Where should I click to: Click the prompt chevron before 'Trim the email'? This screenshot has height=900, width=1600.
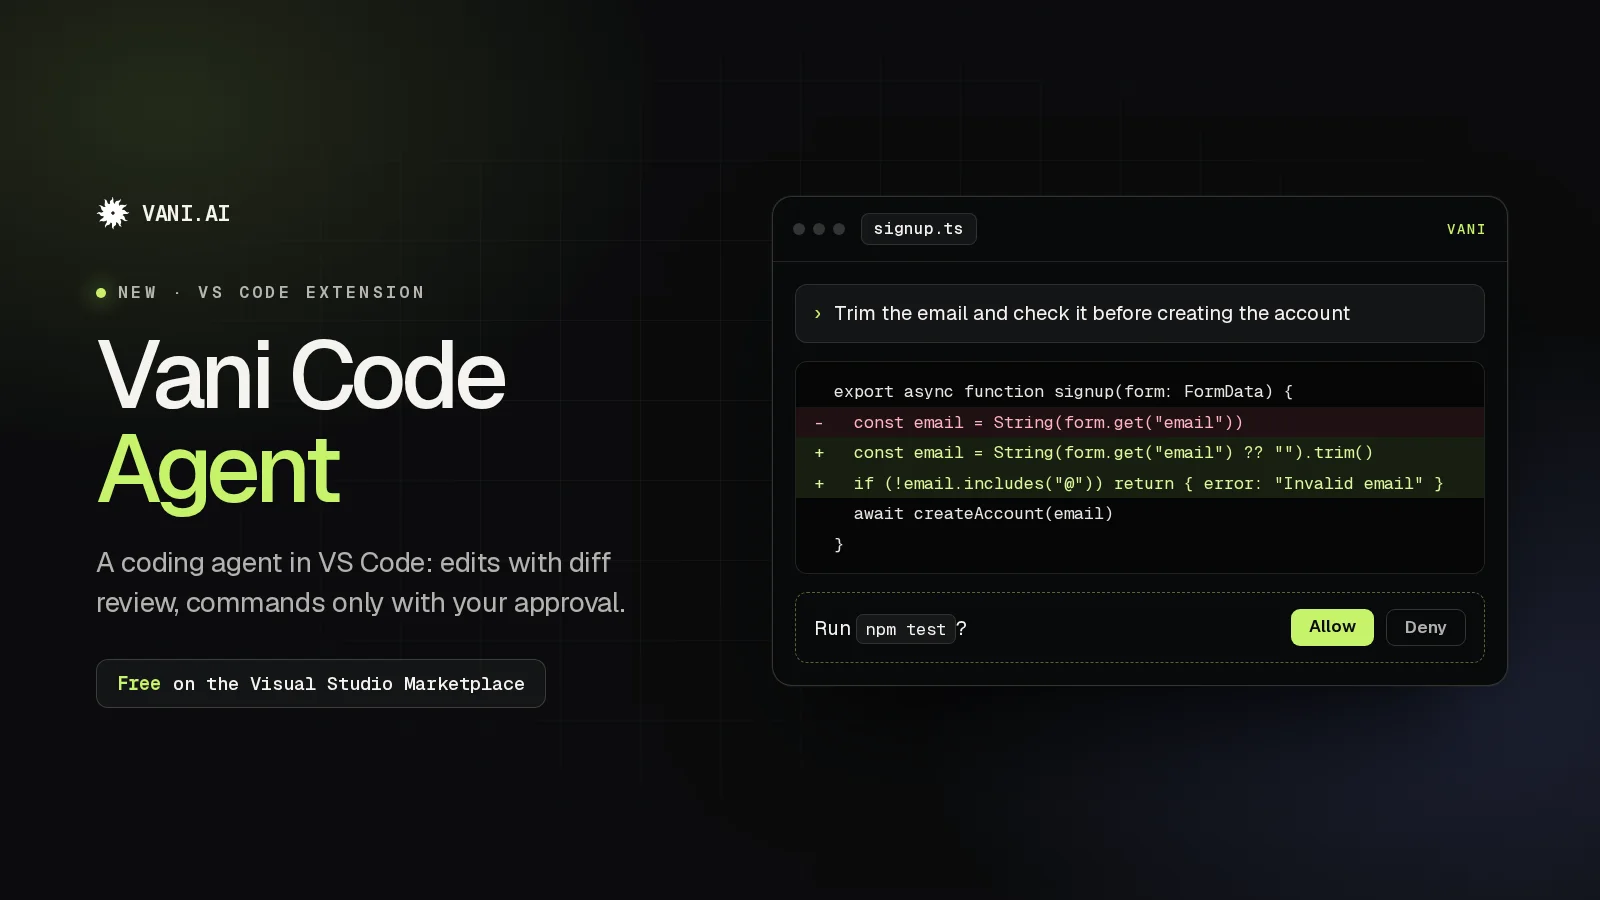click(818, 314)
